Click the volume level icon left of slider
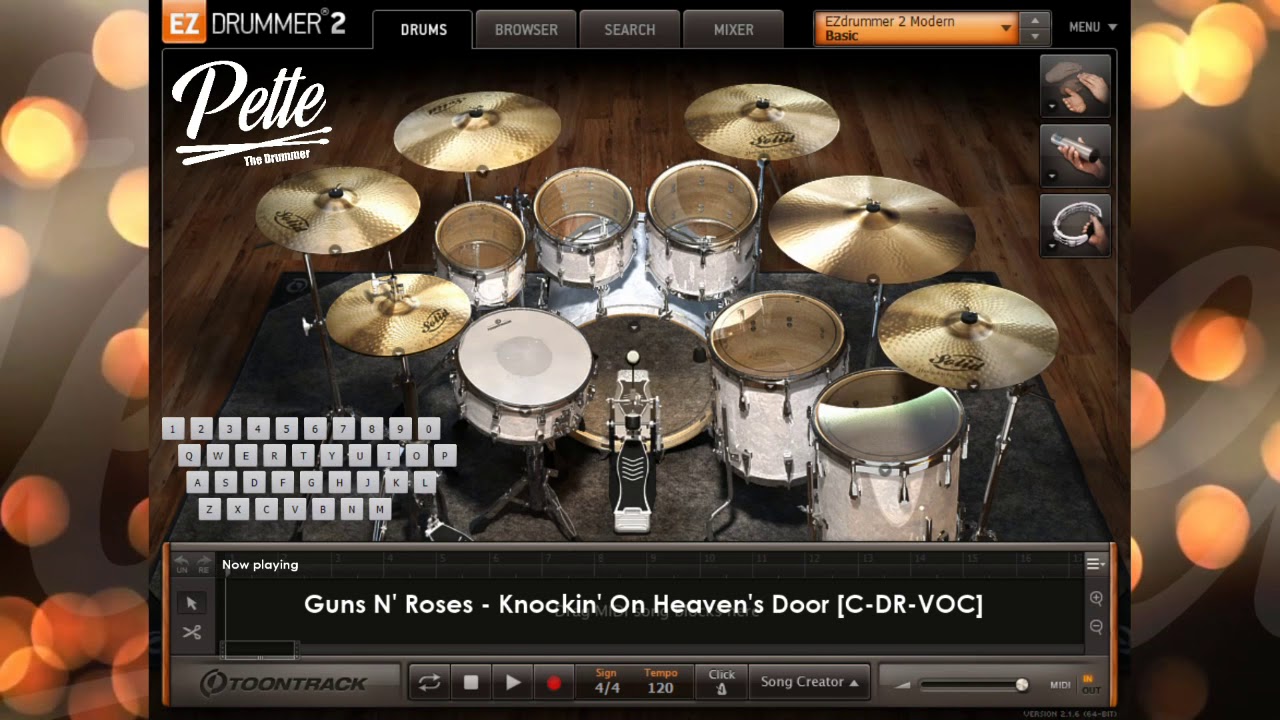The width and height of the screenshot is (1280, 720). click(903, 685)
